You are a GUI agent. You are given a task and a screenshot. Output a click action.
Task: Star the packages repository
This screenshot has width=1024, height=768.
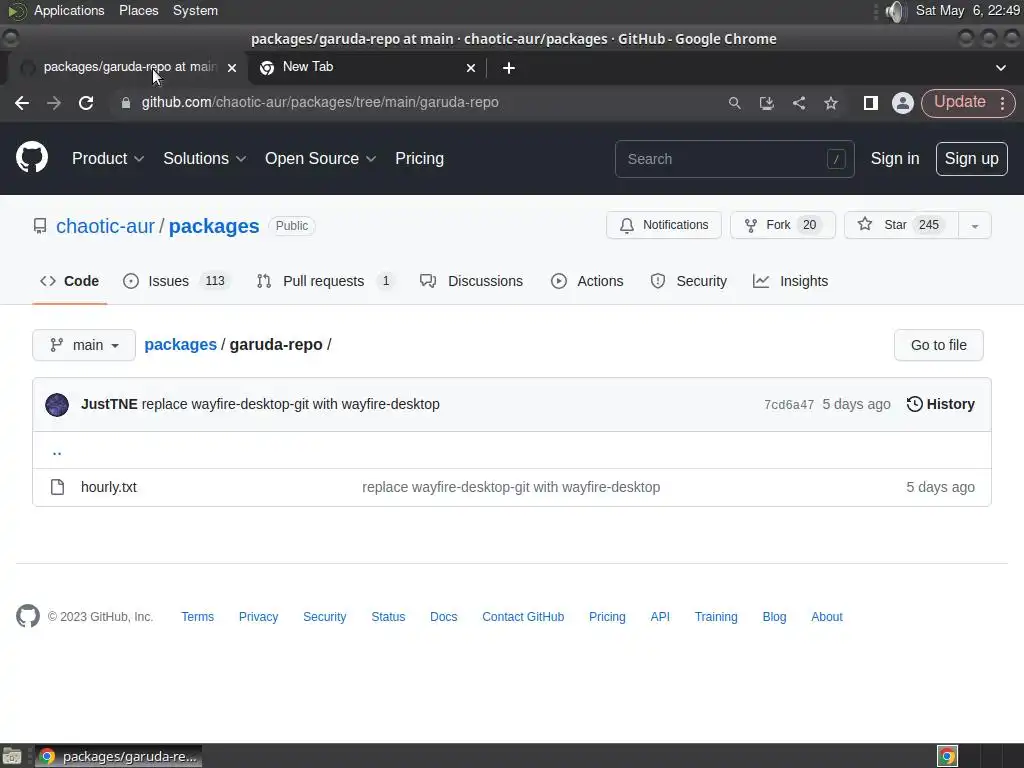[x=901, y=225]
